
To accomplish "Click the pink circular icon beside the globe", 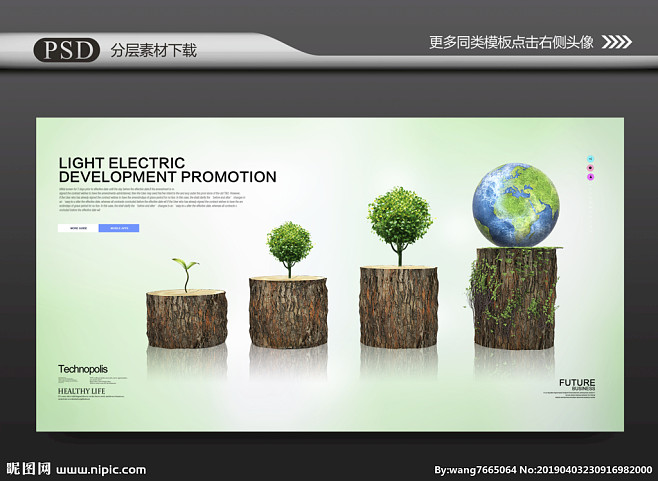I will point(590,168).
